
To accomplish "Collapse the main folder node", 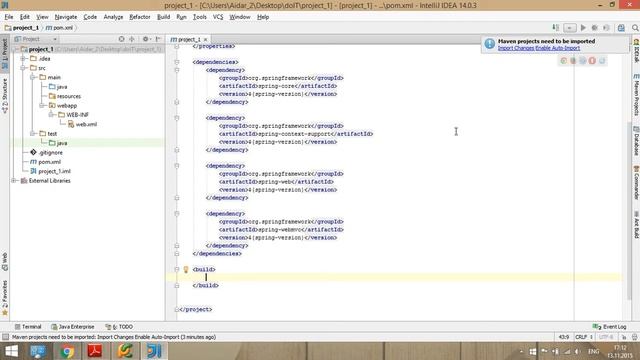I will [33, 78].
